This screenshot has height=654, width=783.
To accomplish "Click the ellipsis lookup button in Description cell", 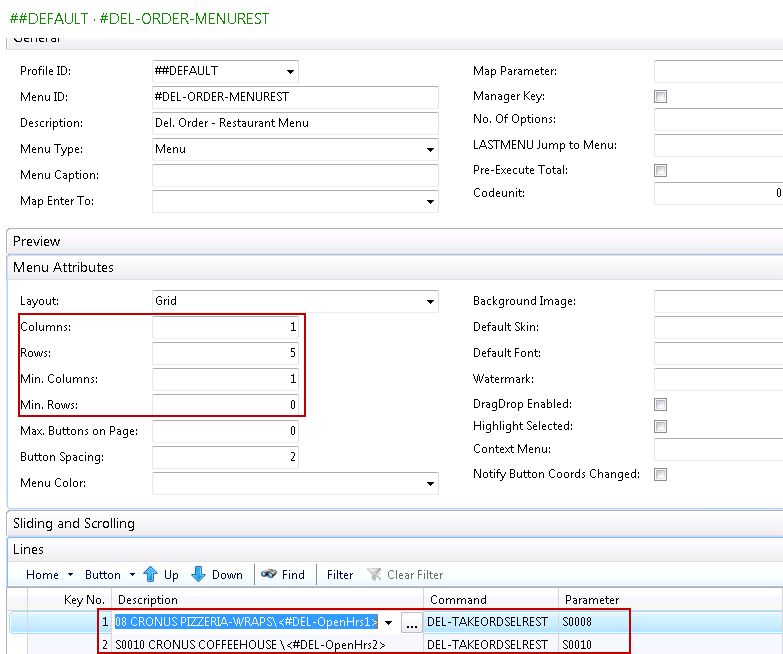I will 411,623.
